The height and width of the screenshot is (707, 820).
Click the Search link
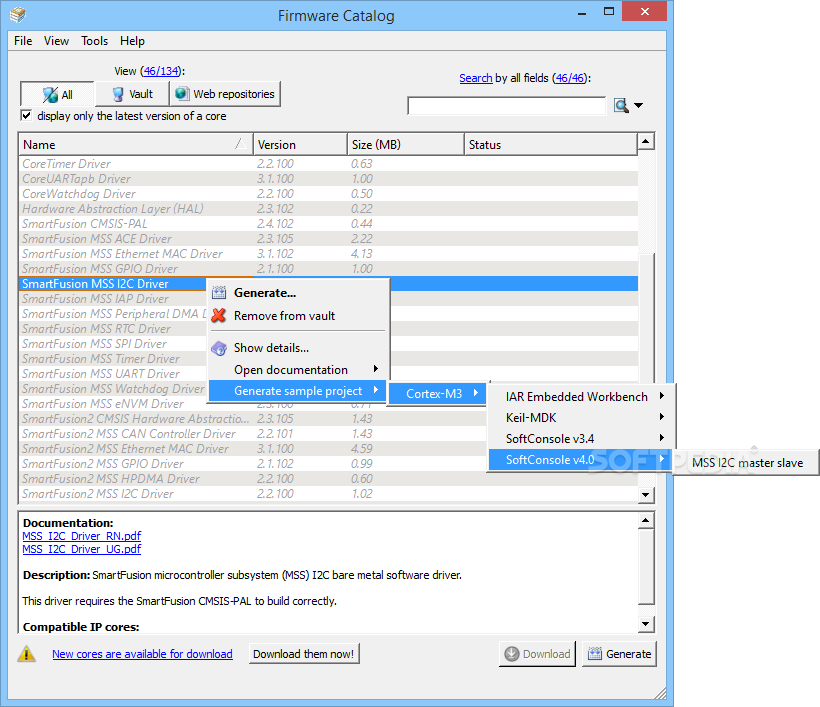coord(475,78)
